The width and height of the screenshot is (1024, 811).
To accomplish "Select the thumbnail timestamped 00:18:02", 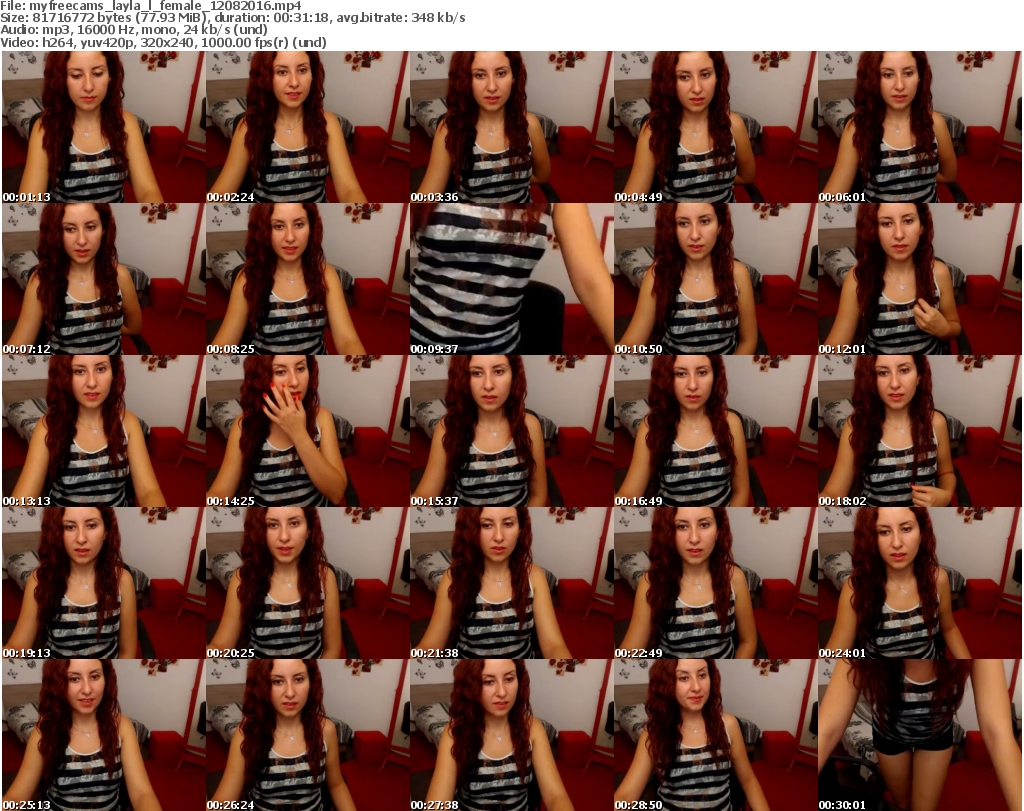I will 919,432.
